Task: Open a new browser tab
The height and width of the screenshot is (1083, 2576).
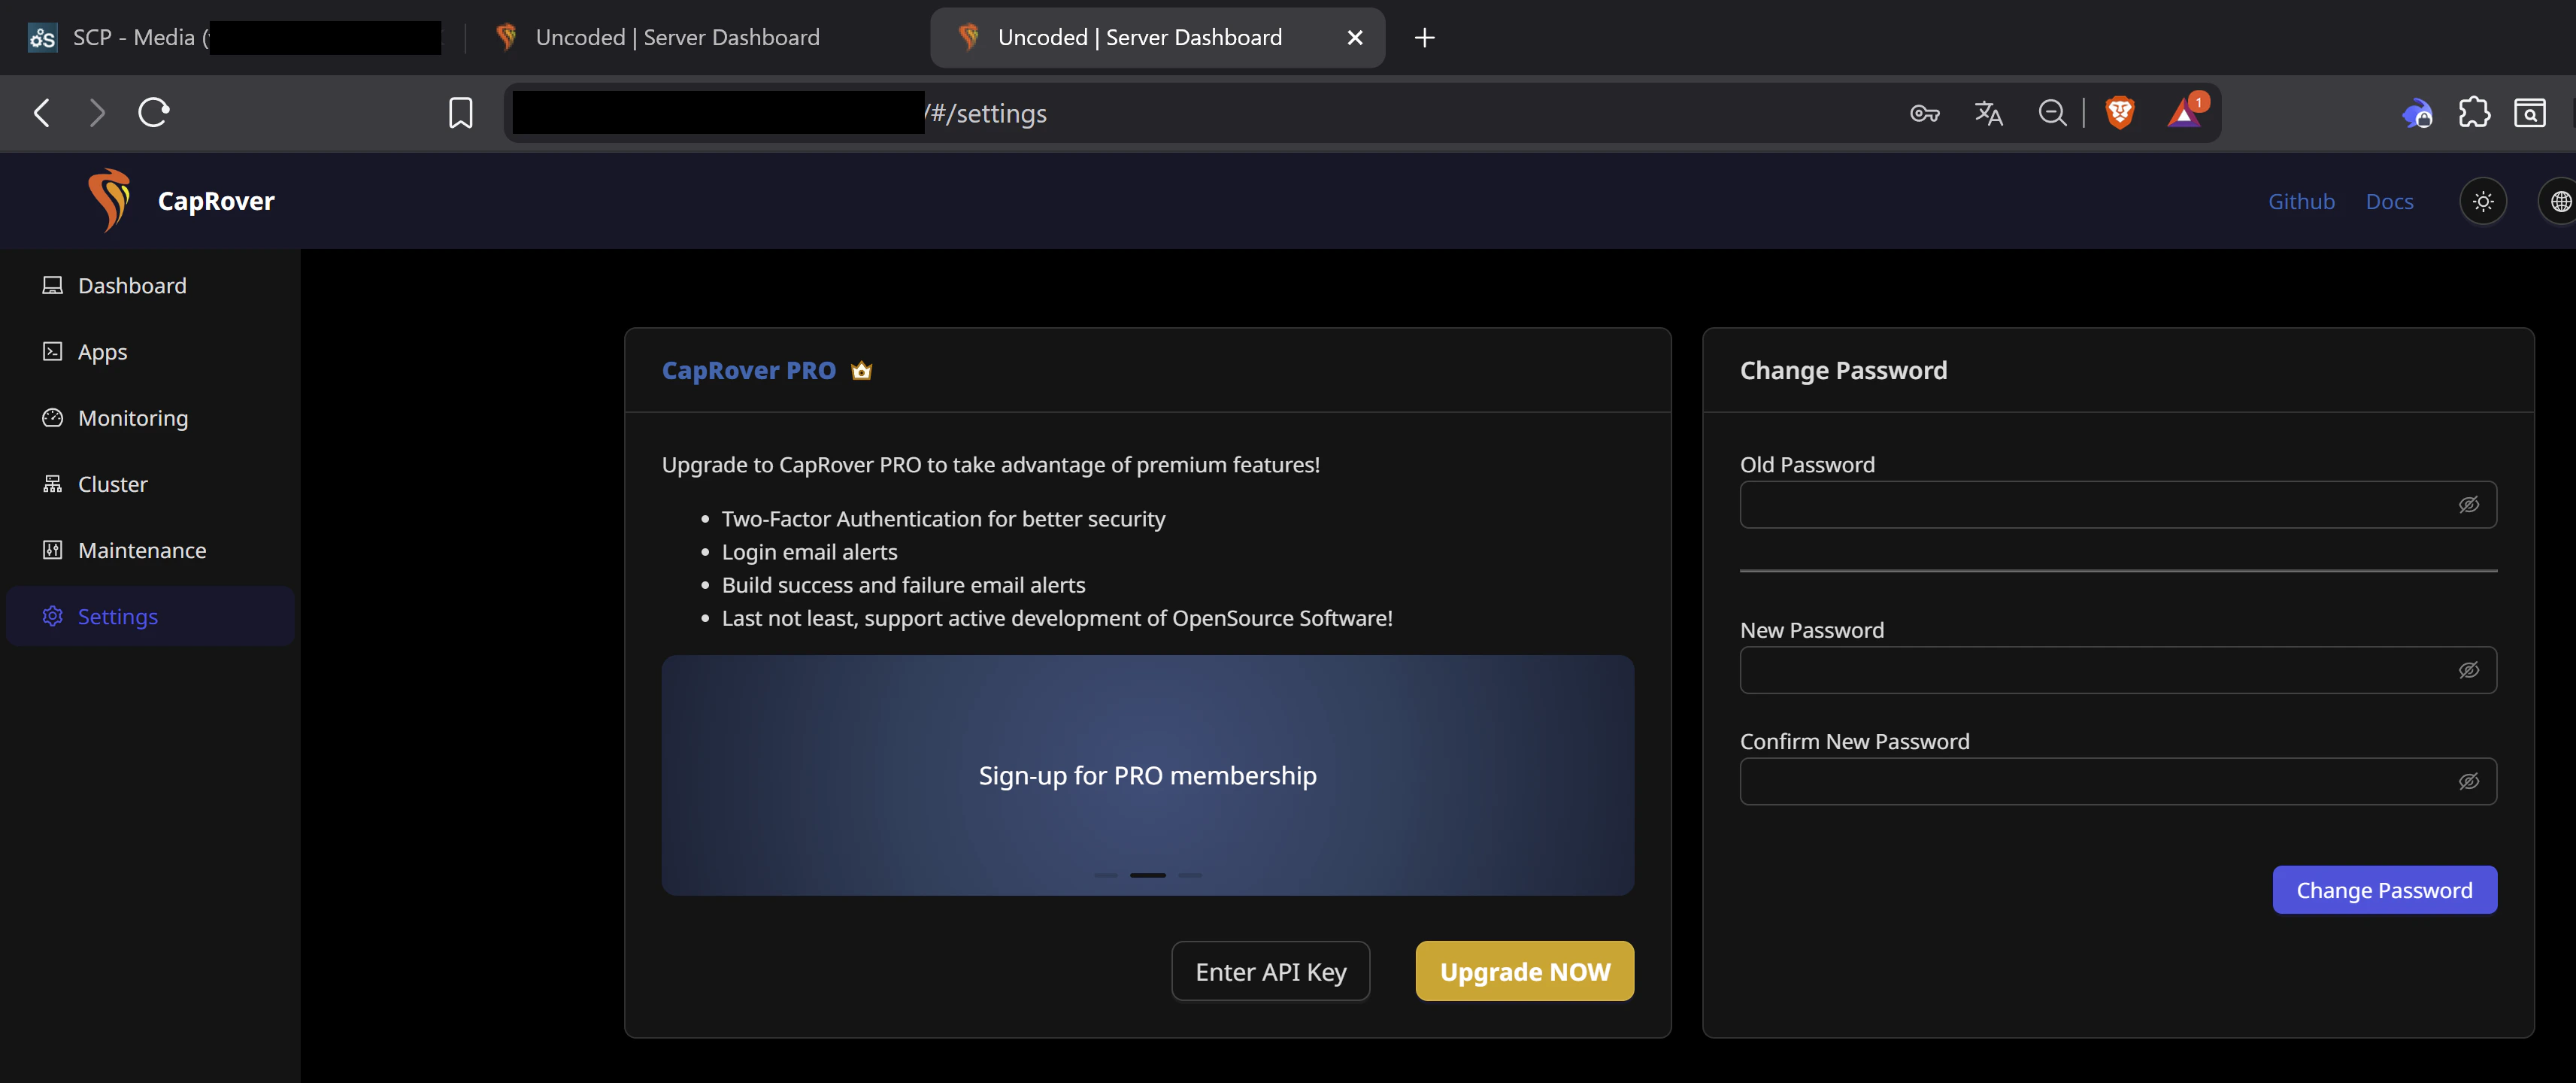Action: tap(1424, 38)
